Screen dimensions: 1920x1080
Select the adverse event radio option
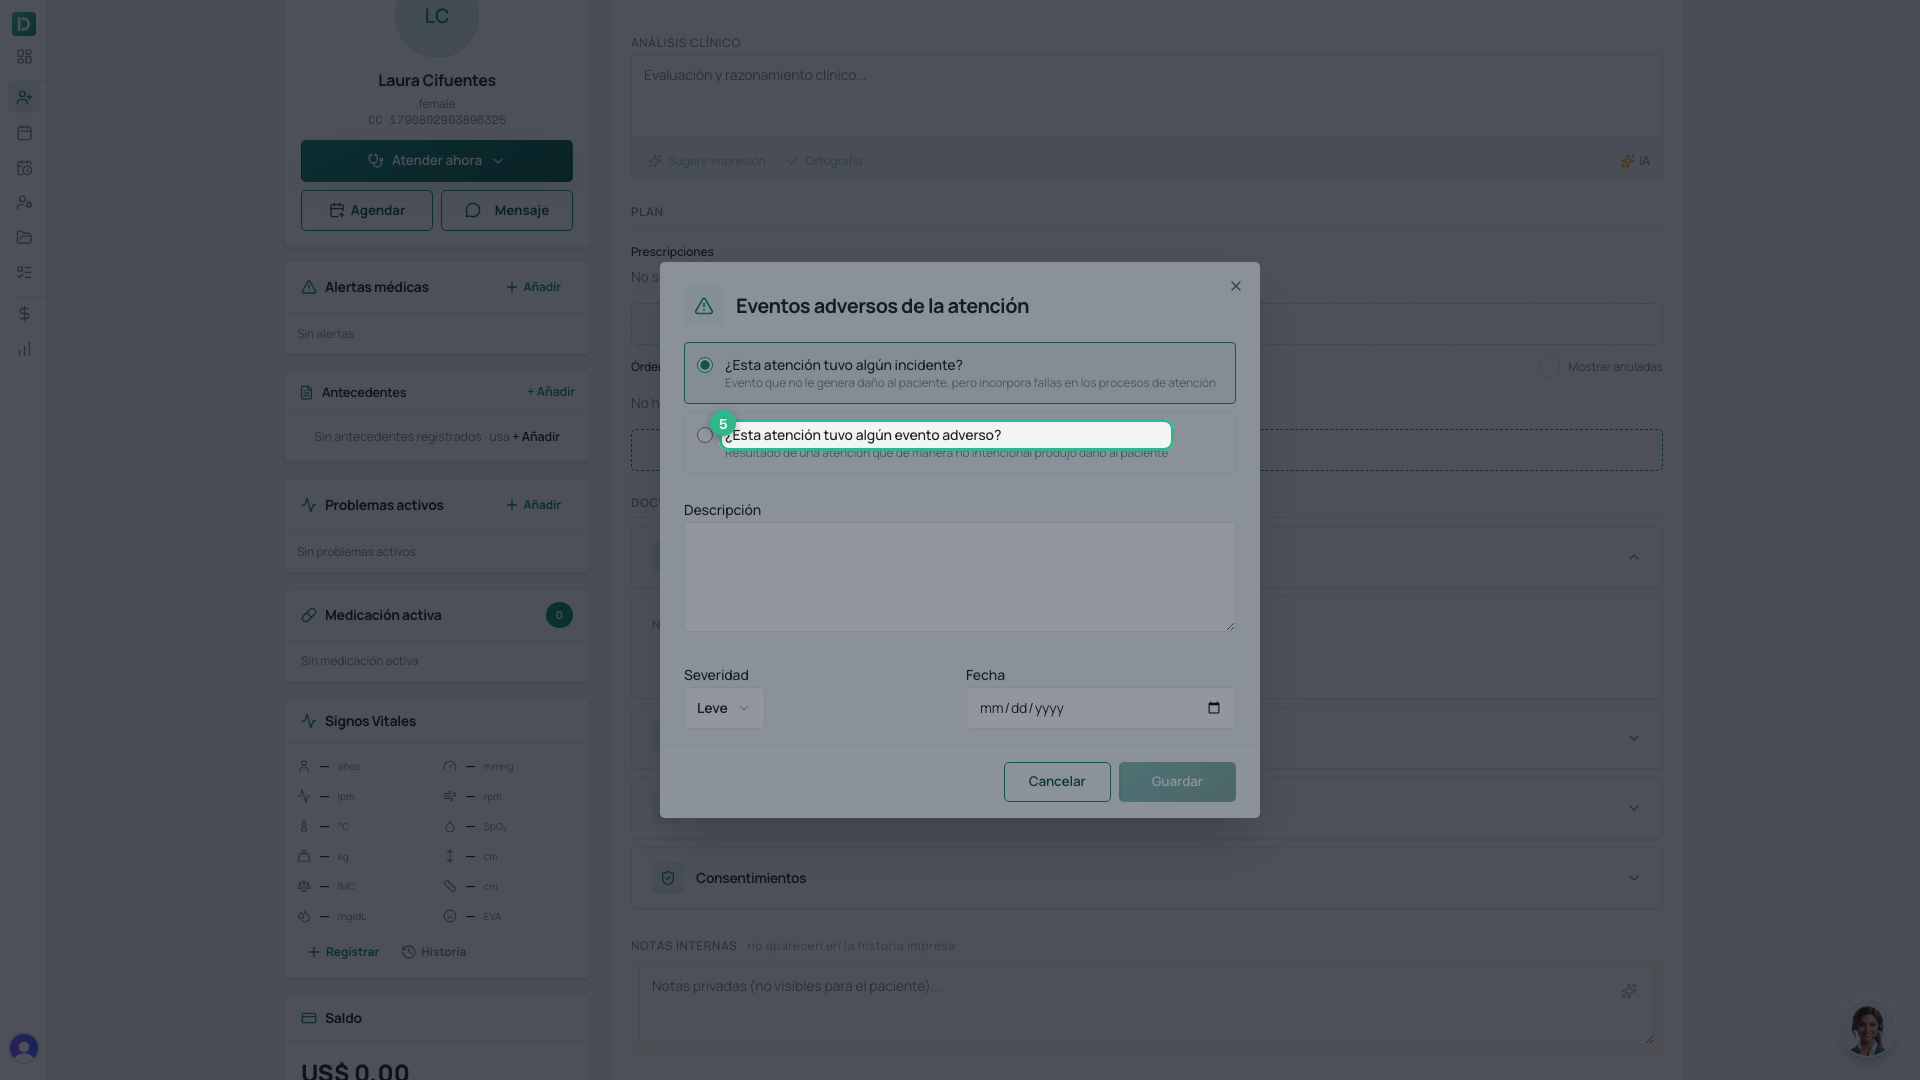[705, 435]
